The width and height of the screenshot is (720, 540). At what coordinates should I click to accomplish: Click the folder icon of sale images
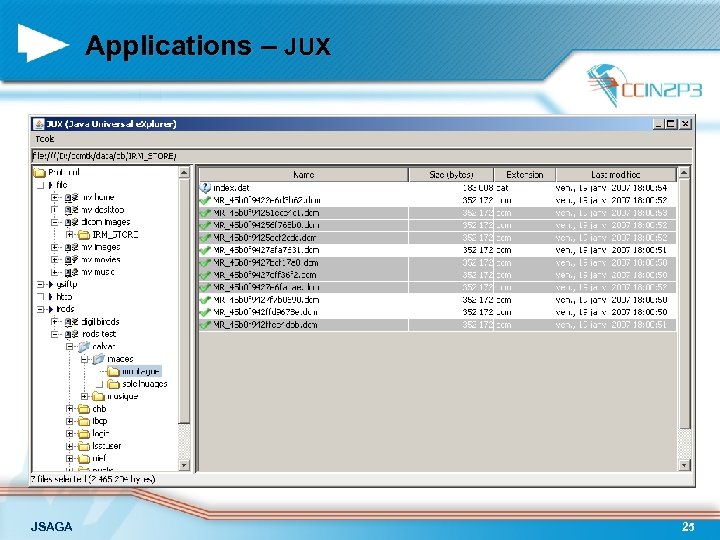(x=113, y=384)
